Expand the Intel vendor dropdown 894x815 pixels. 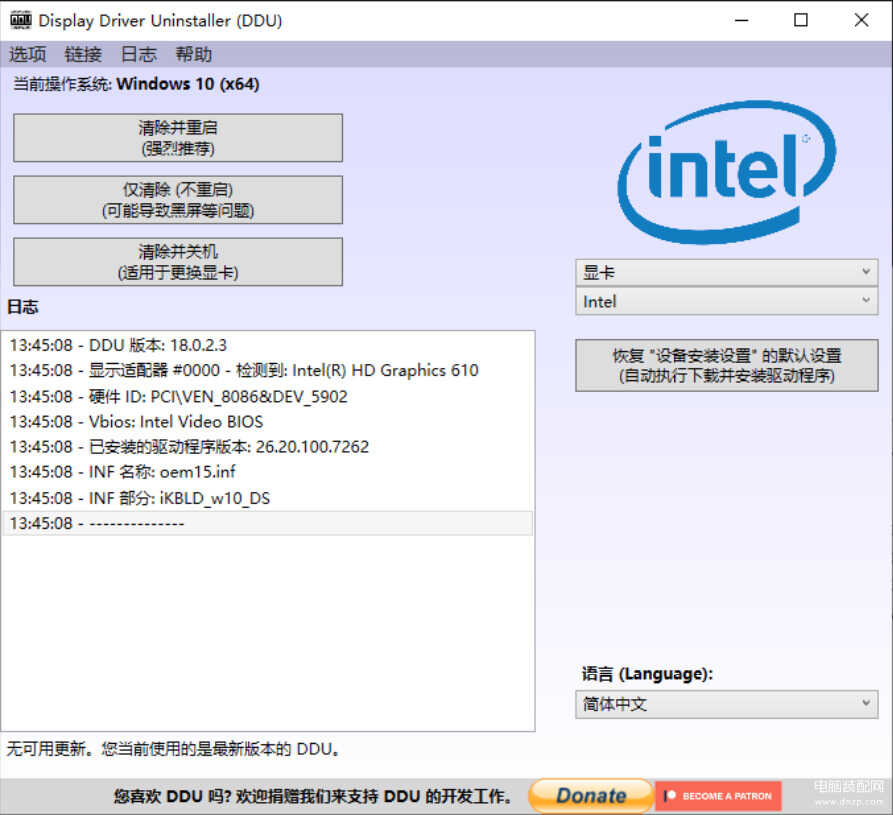tap(726, 301)
